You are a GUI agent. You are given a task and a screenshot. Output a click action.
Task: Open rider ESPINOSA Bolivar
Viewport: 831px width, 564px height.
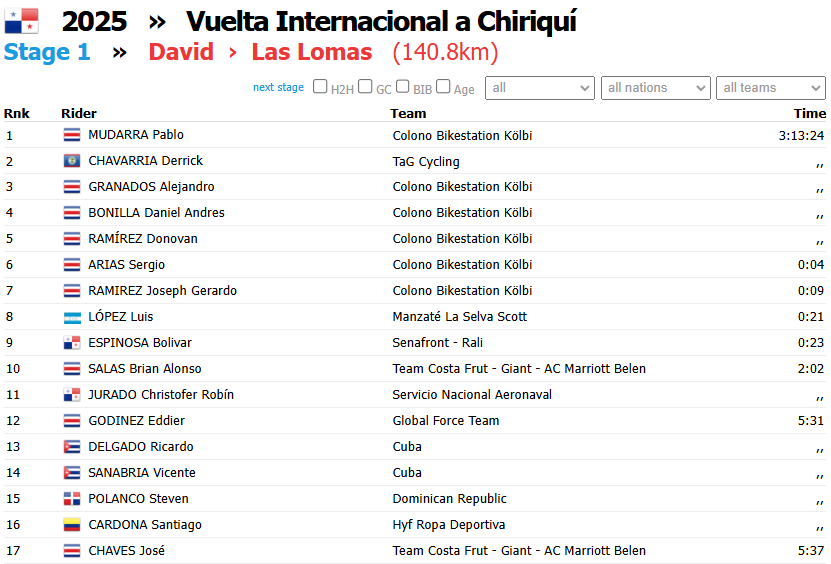pos(140,342)
